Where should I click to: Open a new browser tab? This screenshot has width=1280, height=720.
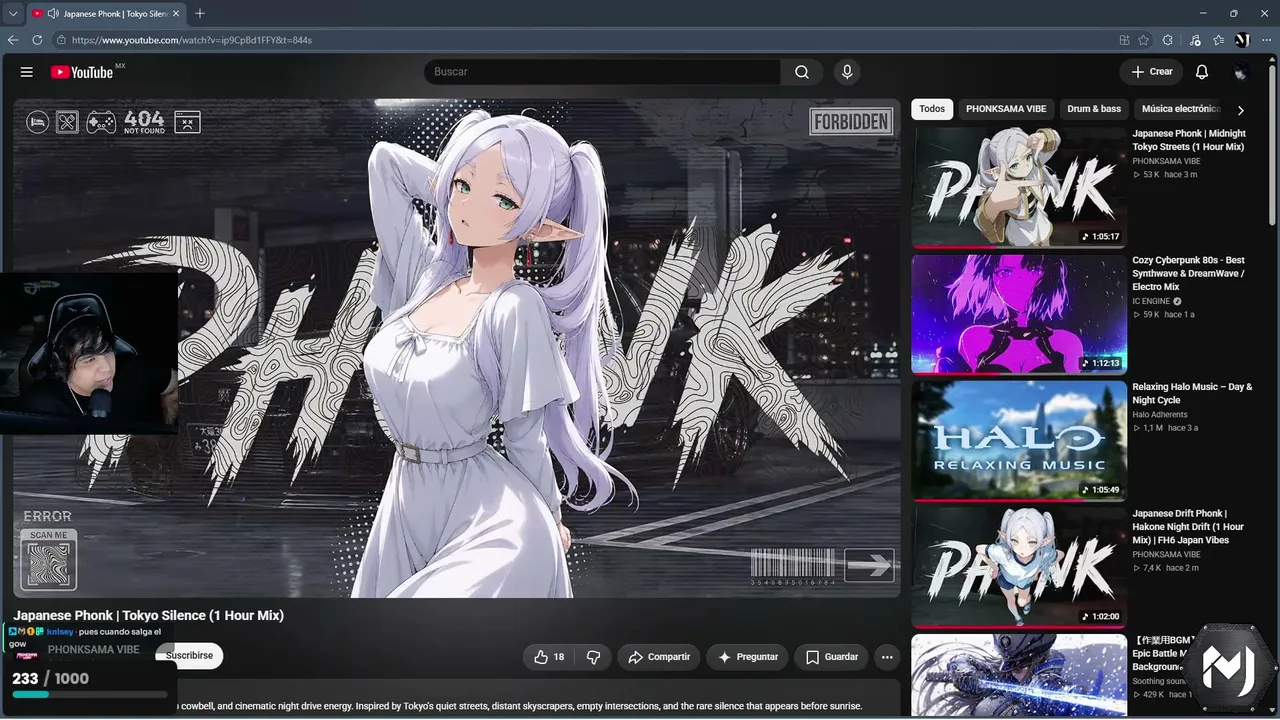(200, 13)
